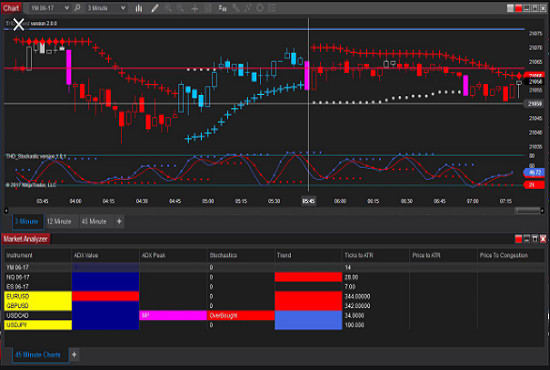550x370 pixels.
Task: Click the 344.00000 ticks to ATR value
Action: pos(357,296)
